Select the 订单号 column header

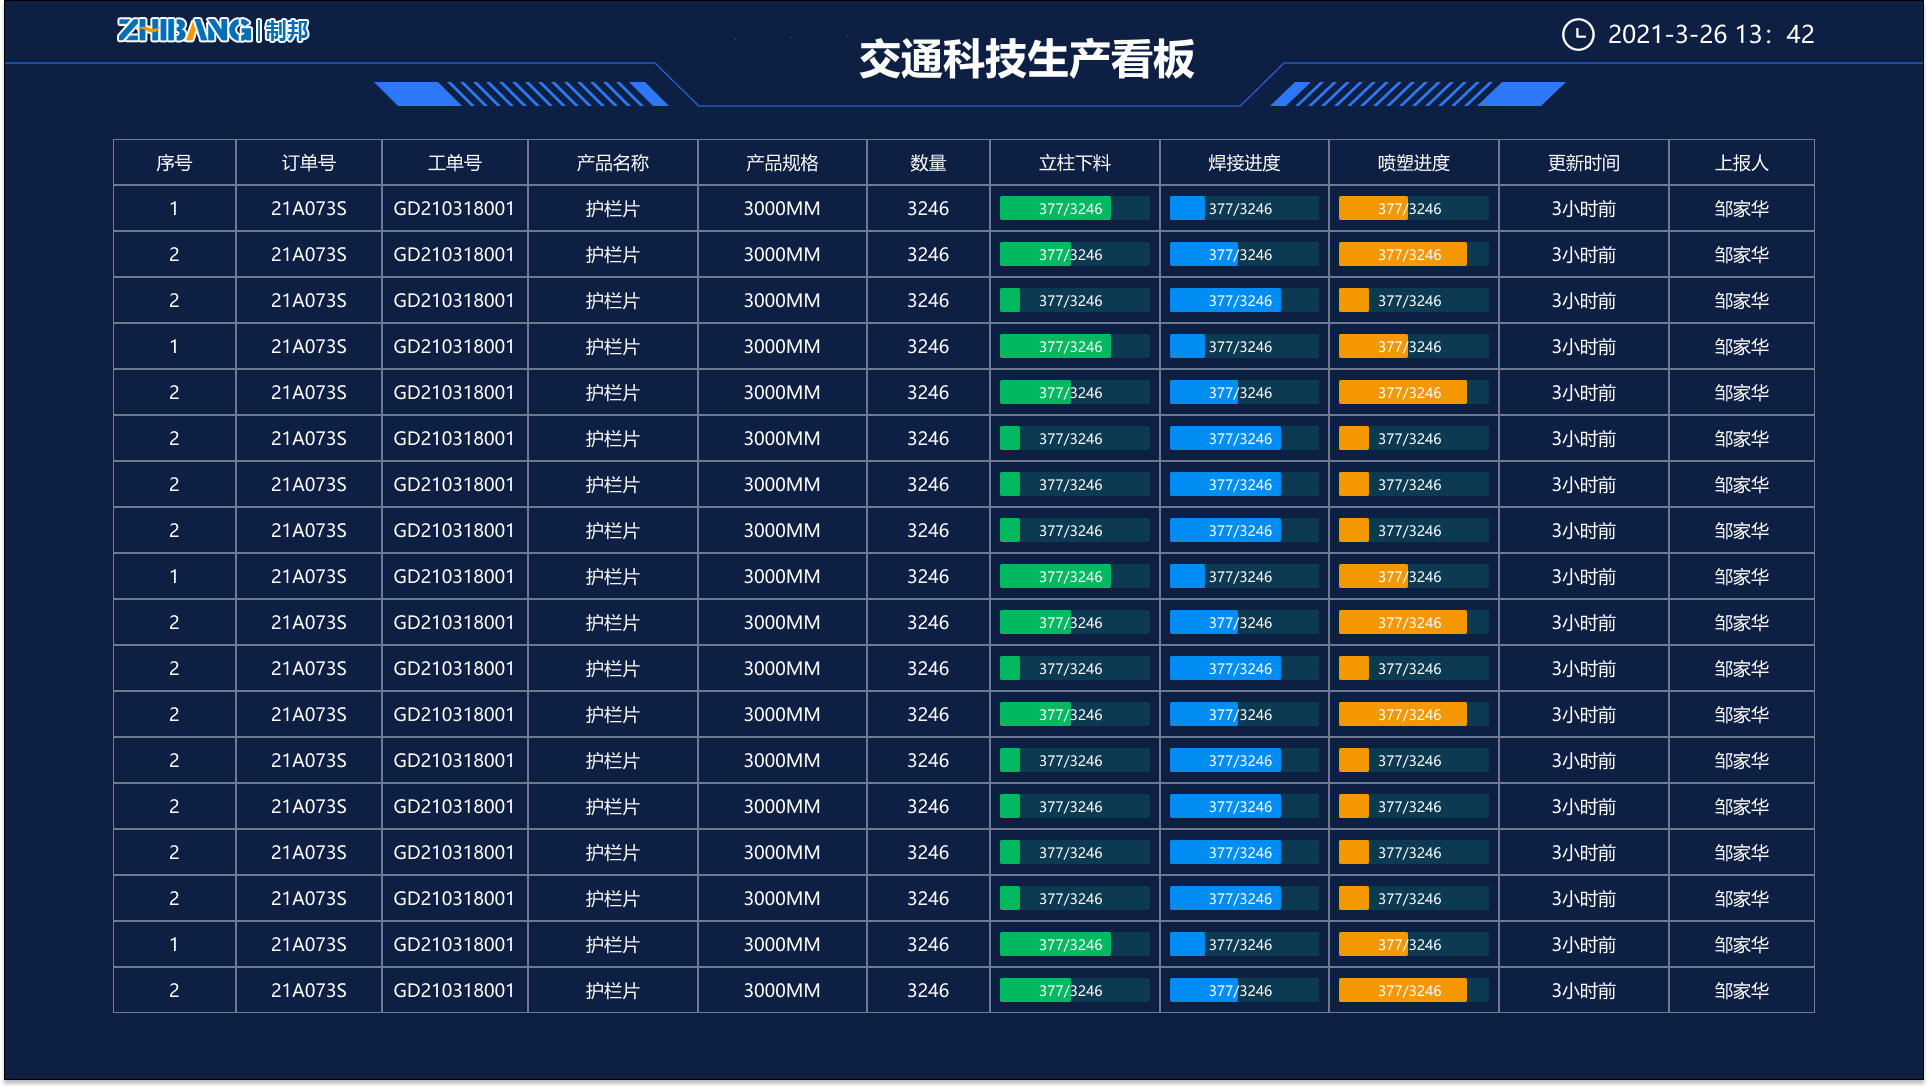tap(308, 163)
